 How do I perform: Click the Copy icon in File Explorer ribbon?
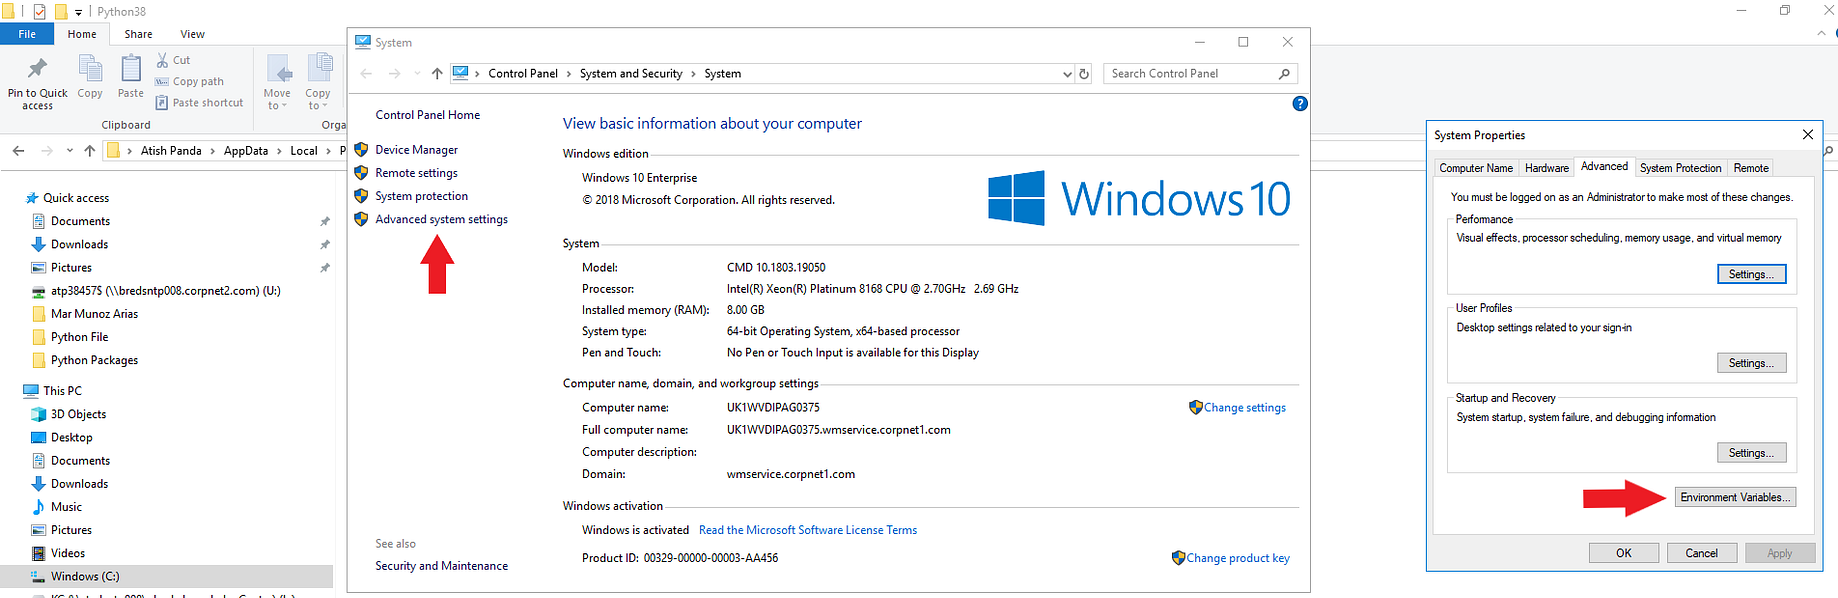[x=90, y=69]
